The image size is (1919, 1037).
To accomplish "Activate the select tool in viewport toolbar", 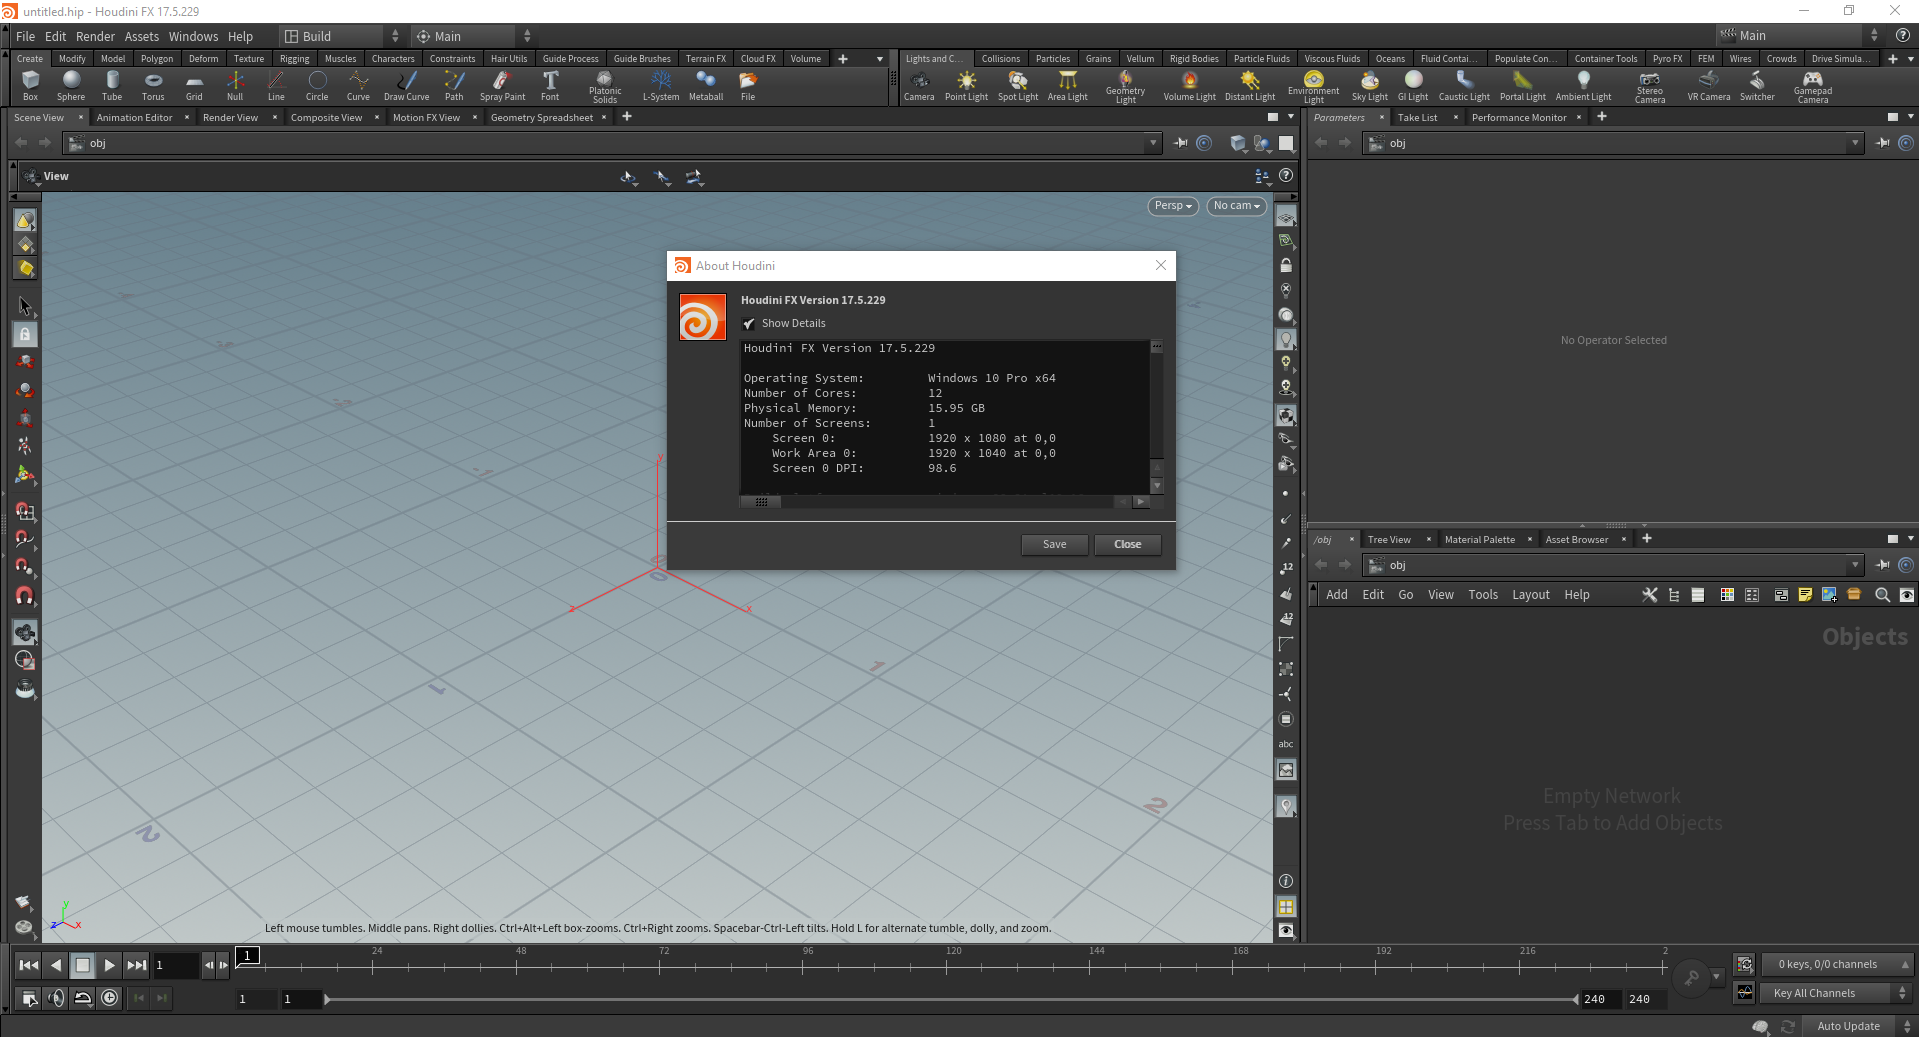I will (25, 306).
